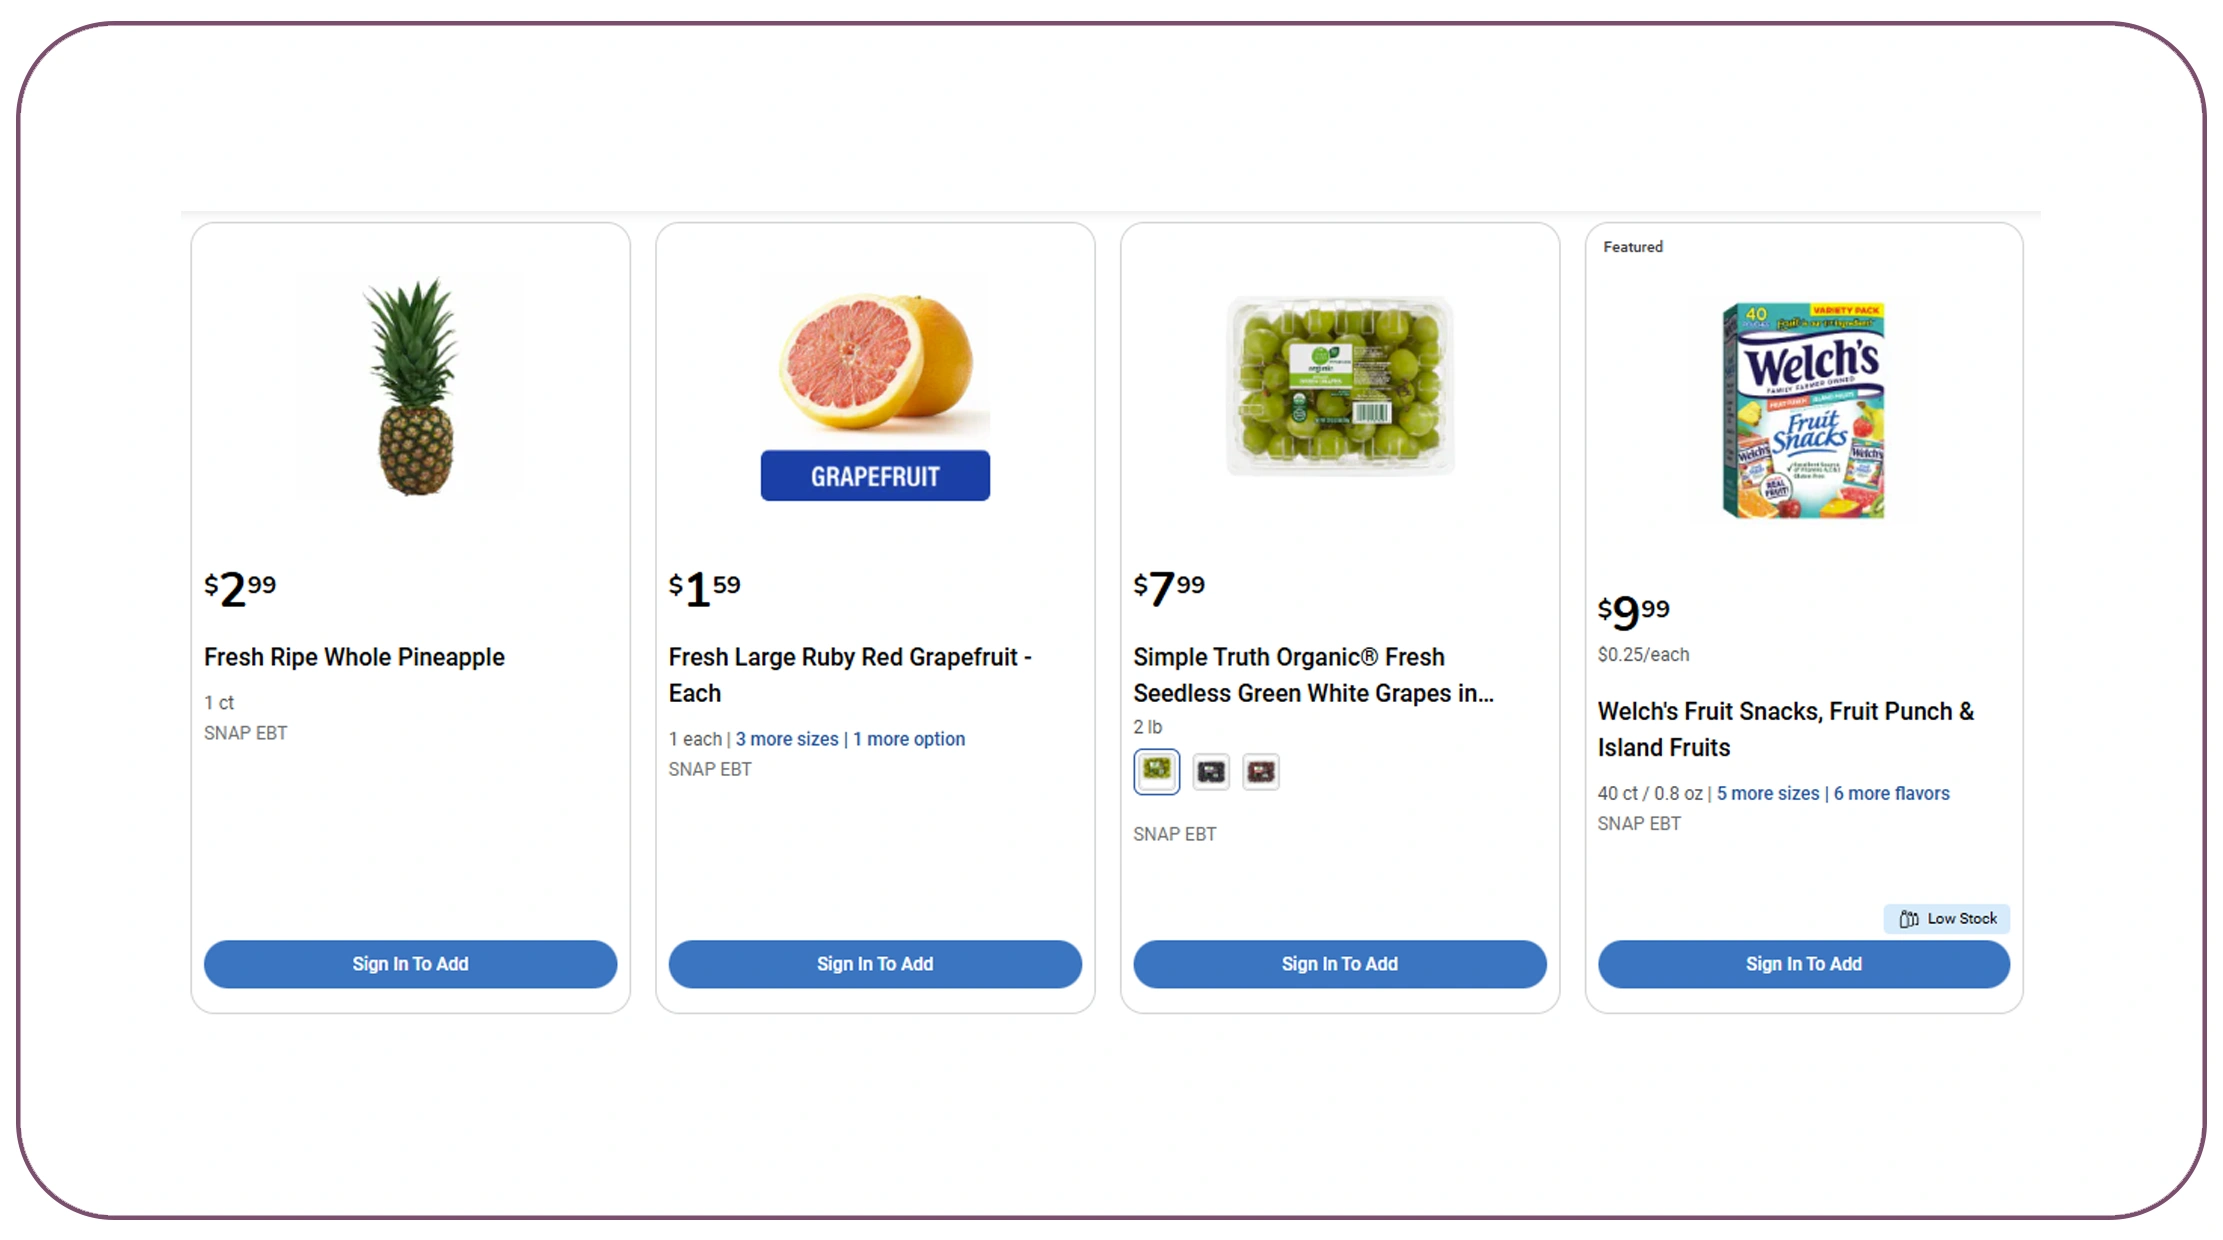Open Fresh Large Ruby Red Grapefruit details
This screenshot has height=1240, width=2223.
click(849, 675)
